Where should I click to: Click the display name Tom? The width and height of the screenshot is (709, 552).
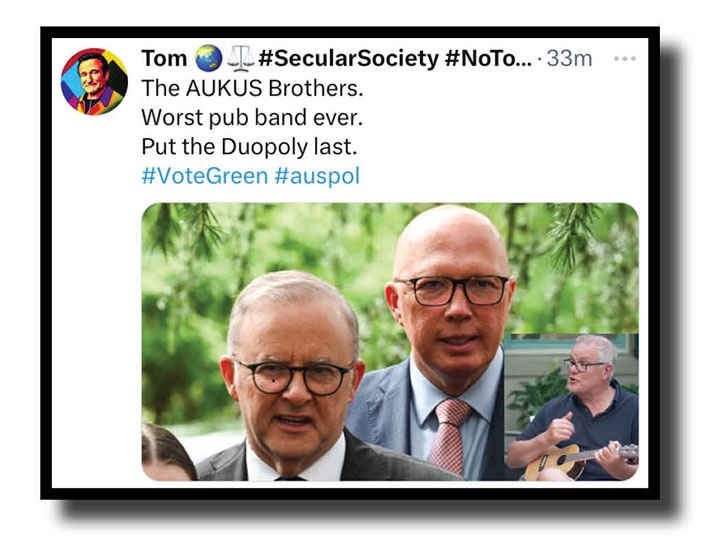click(164, 59)
